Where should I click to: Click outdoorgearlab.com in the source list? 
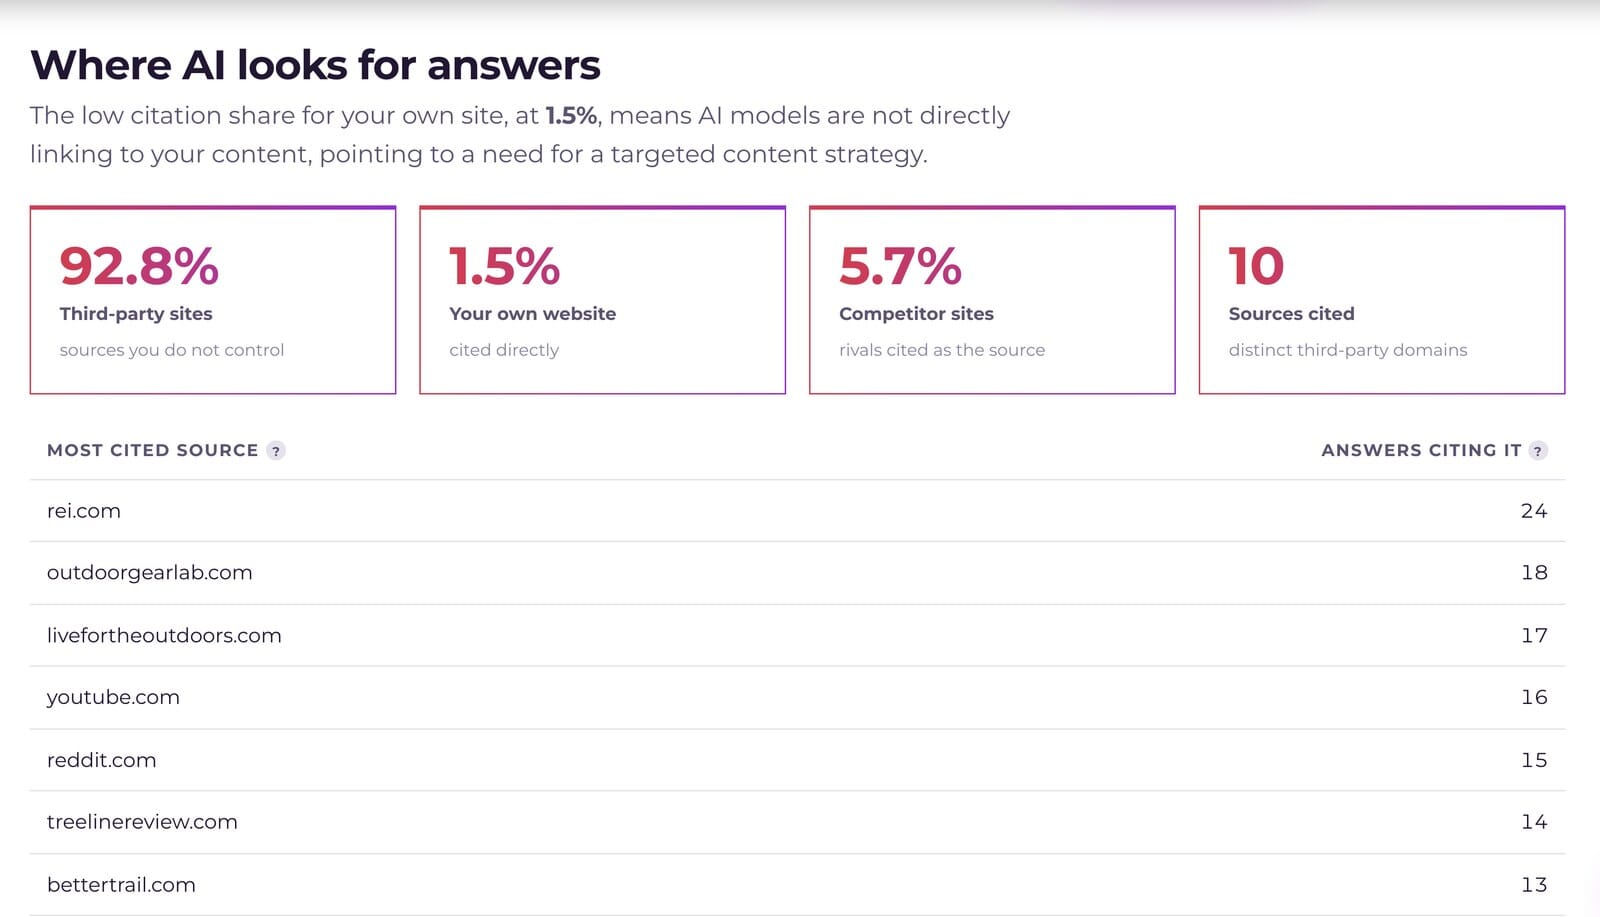(150, 573)
